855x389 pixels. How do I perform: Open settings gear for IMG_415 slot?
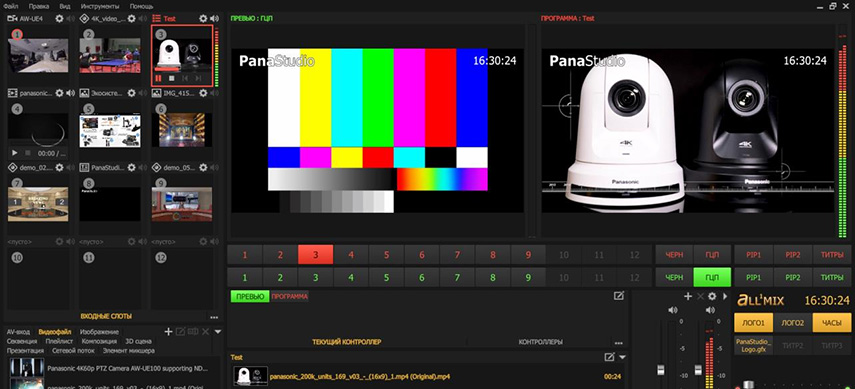pos(203,93)
